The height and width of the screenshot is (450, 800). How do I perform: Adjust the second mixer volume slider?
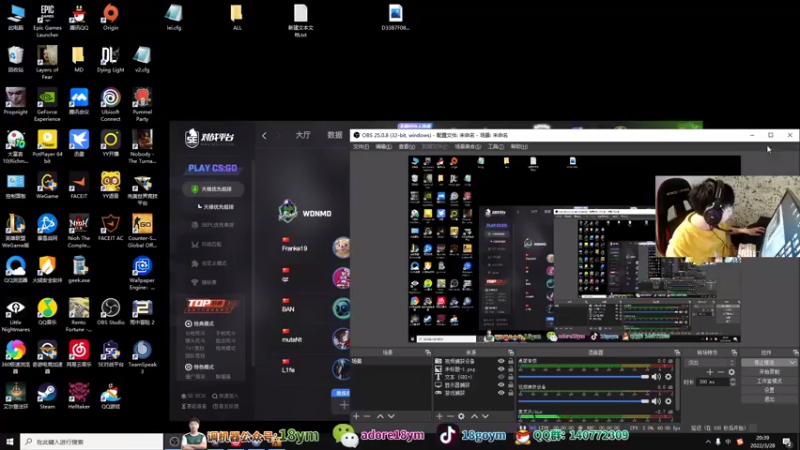tap(583, 402)
